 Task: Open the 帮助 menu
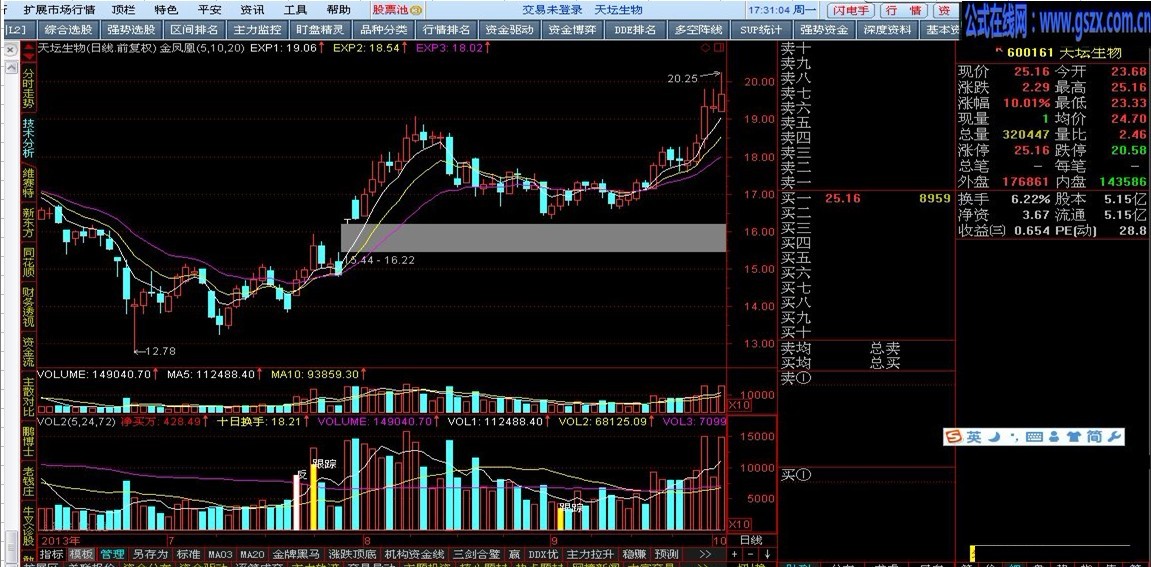coord(338,10)
